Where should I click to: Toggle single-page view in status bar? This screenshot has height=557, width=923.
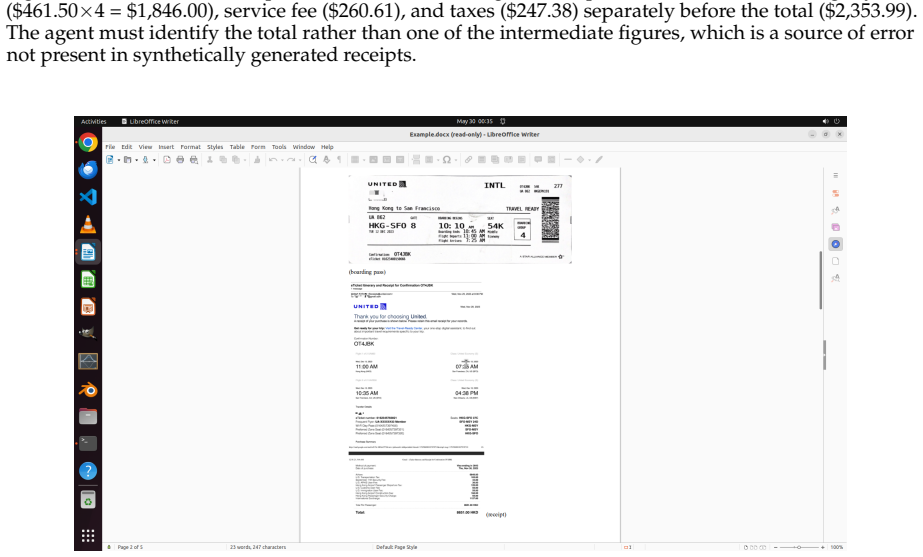(x=746, y=548)
